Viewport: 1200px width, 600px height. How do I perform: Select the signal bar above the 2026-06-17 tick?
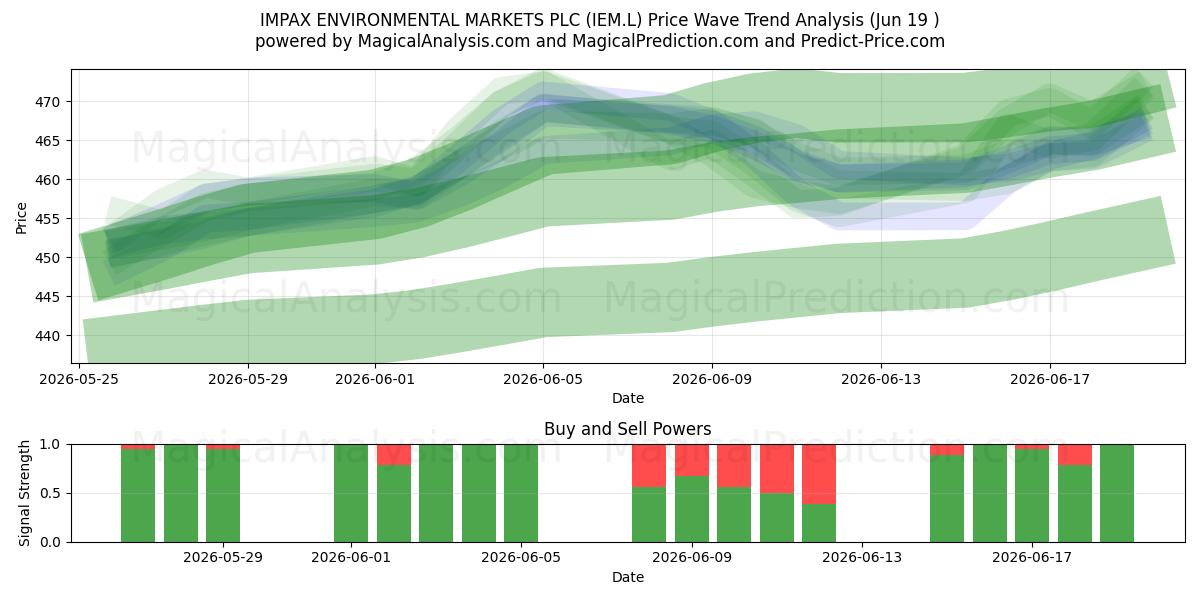point(1032,493)
